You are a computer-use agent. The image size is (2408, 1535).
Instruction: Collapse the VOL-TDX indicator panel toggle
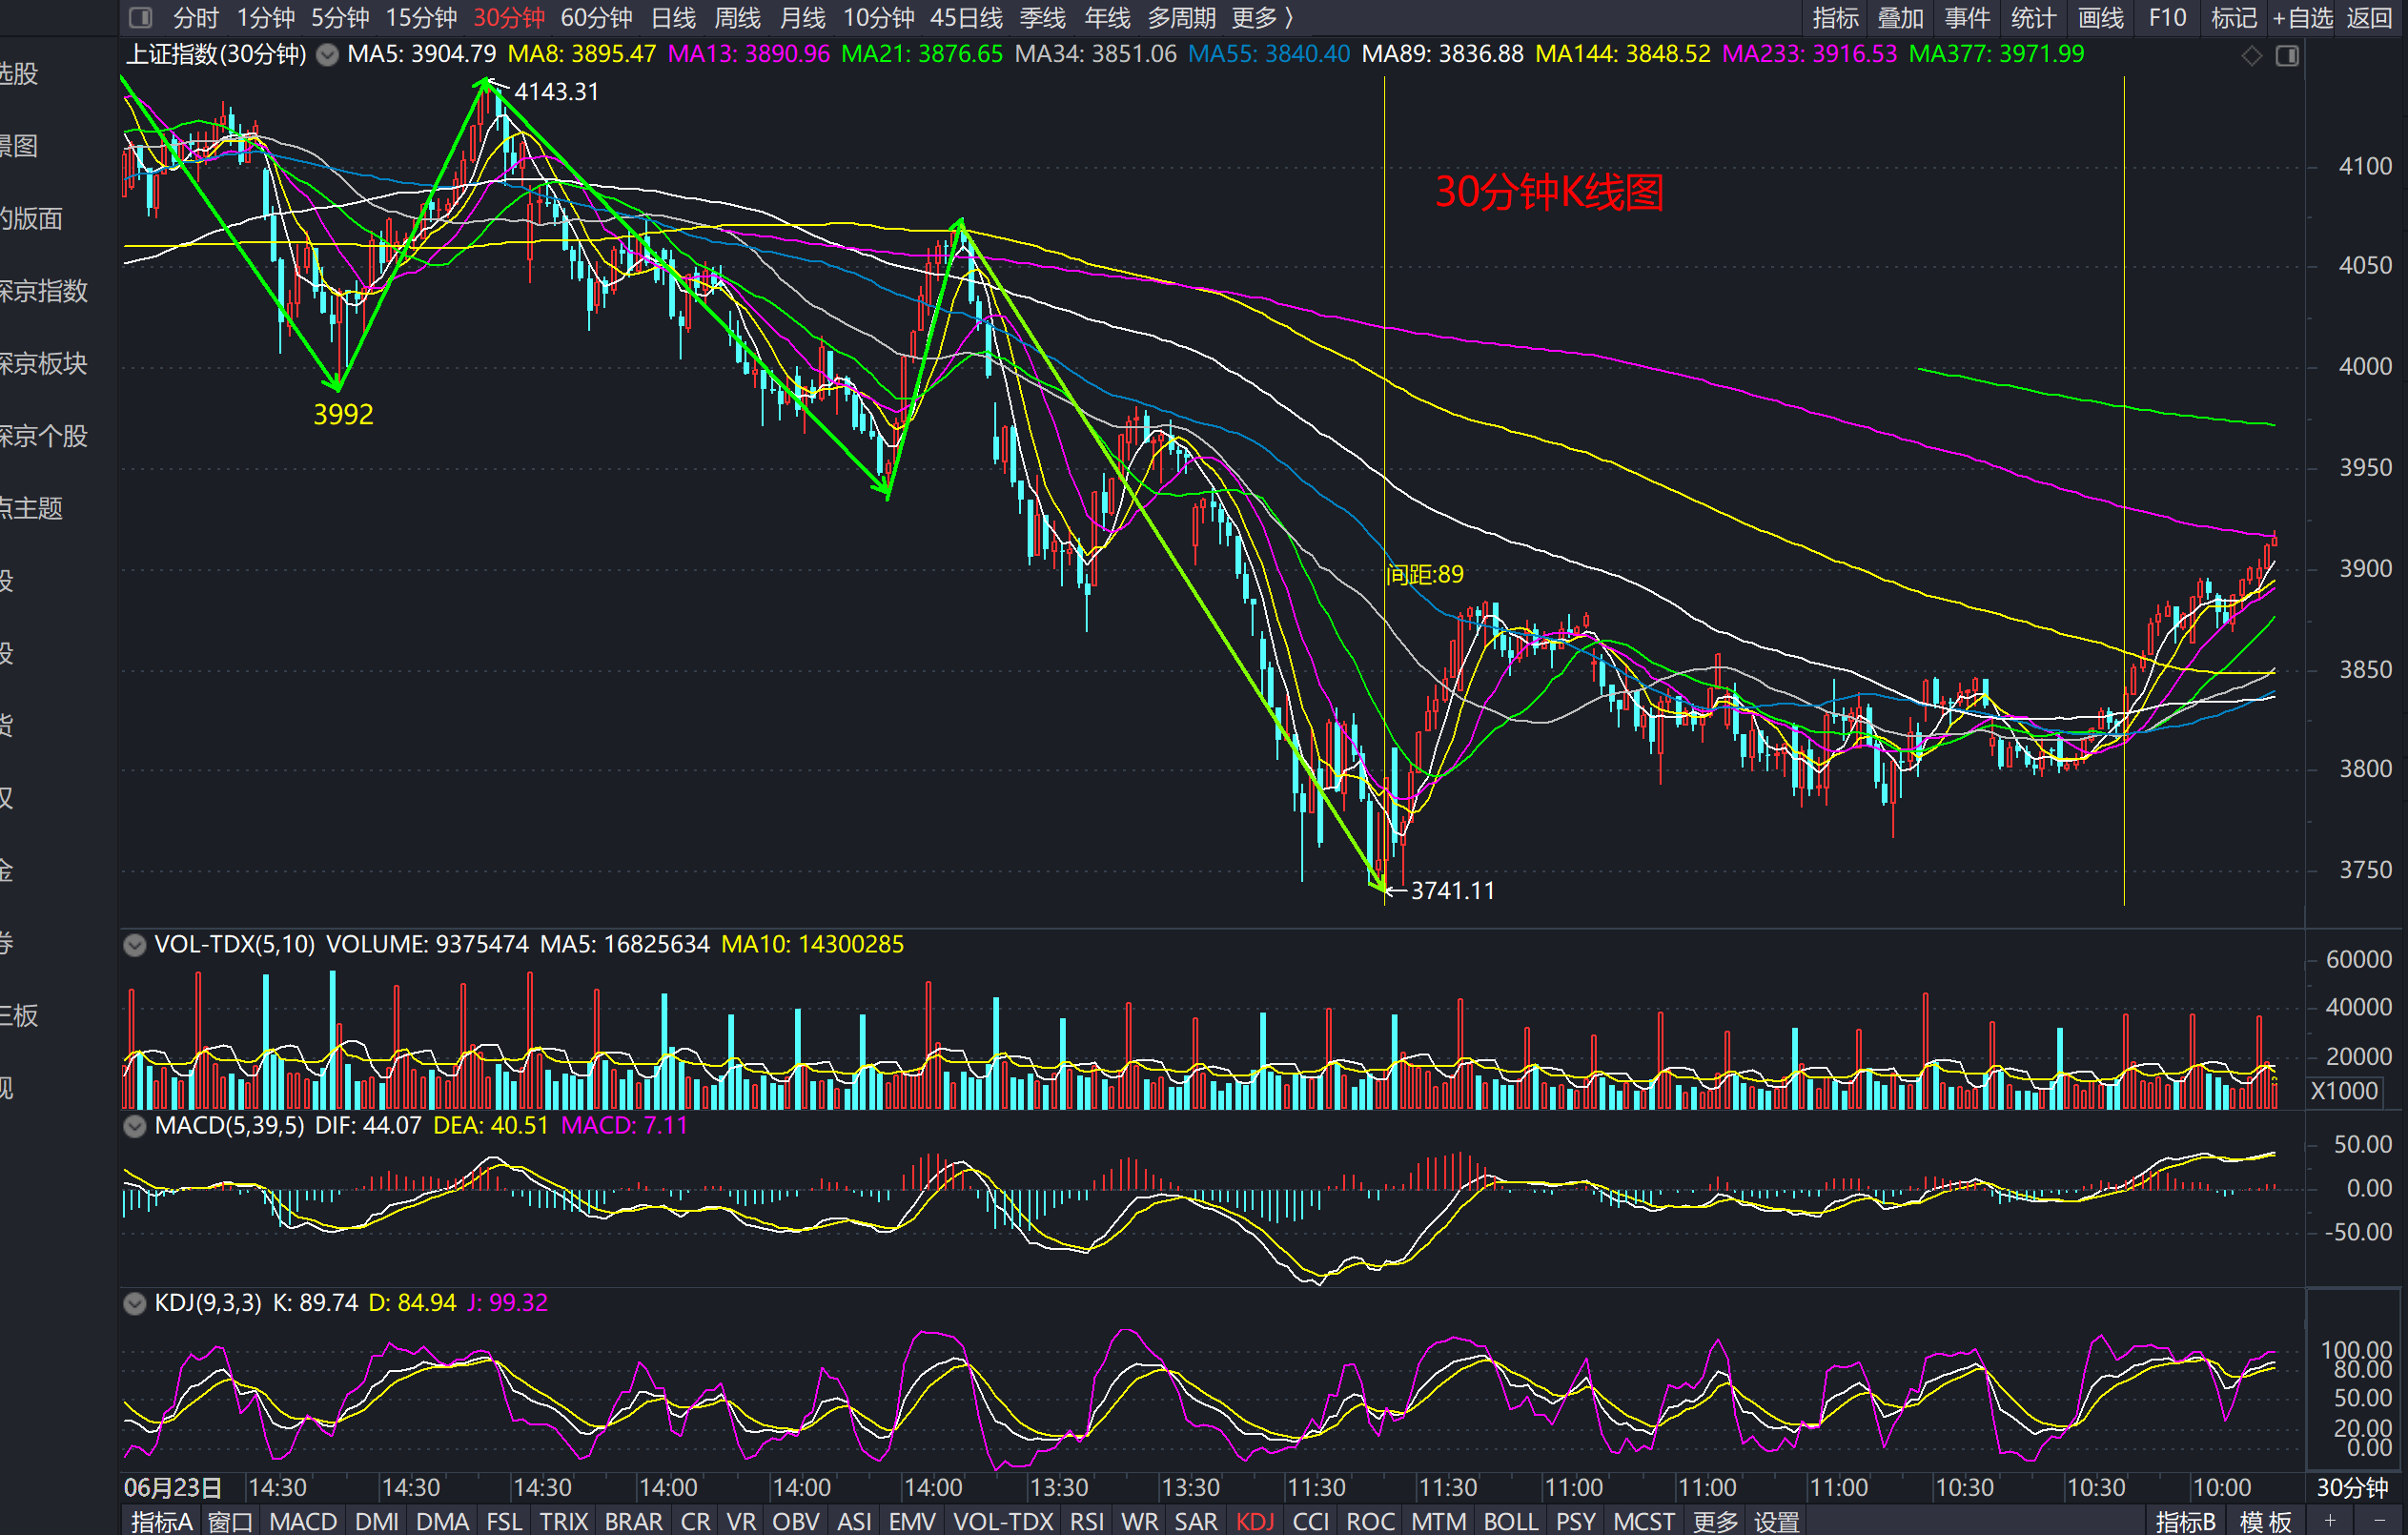coord(134,944)
